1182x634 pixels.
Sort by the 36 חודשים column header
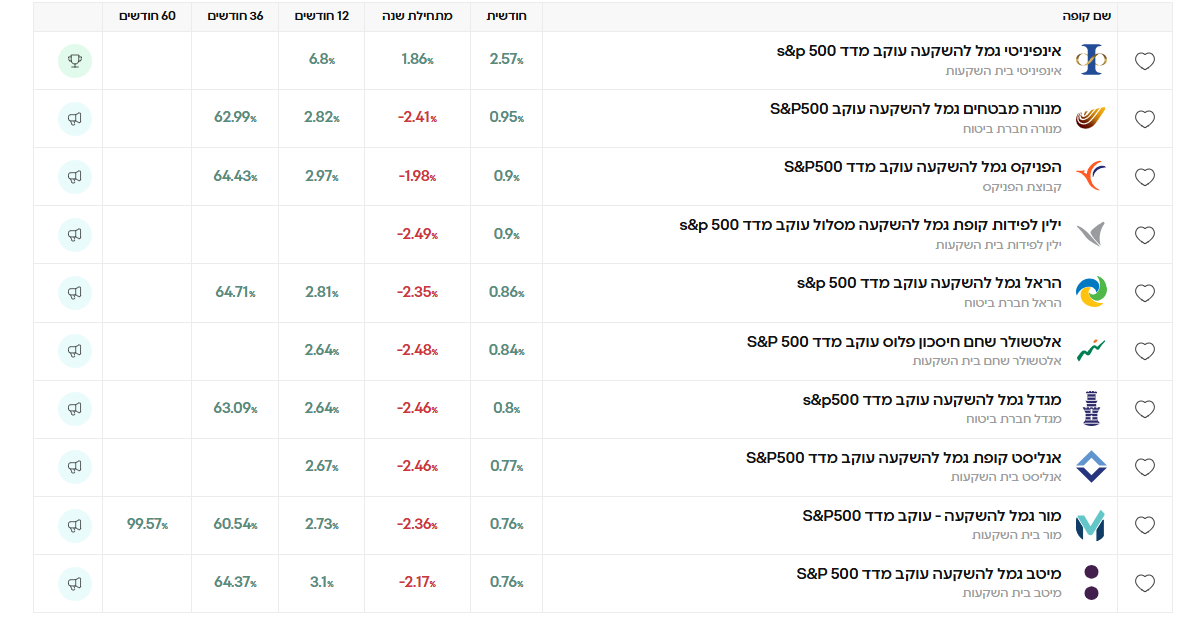236,17
